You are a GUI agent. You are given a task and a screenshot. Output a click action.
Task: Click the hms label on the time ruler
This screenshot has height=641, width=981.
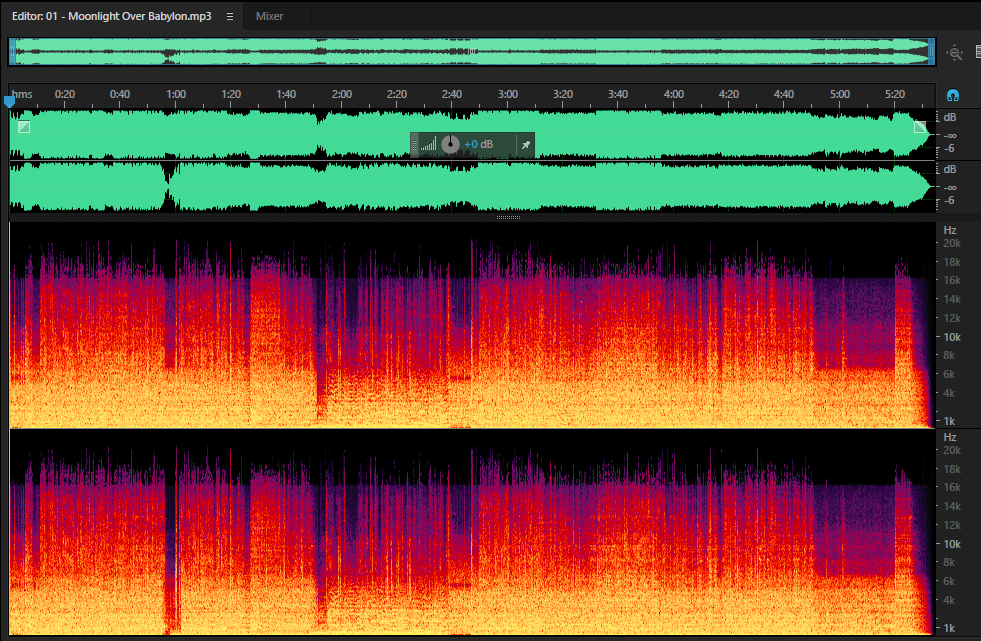click(22, 94)
